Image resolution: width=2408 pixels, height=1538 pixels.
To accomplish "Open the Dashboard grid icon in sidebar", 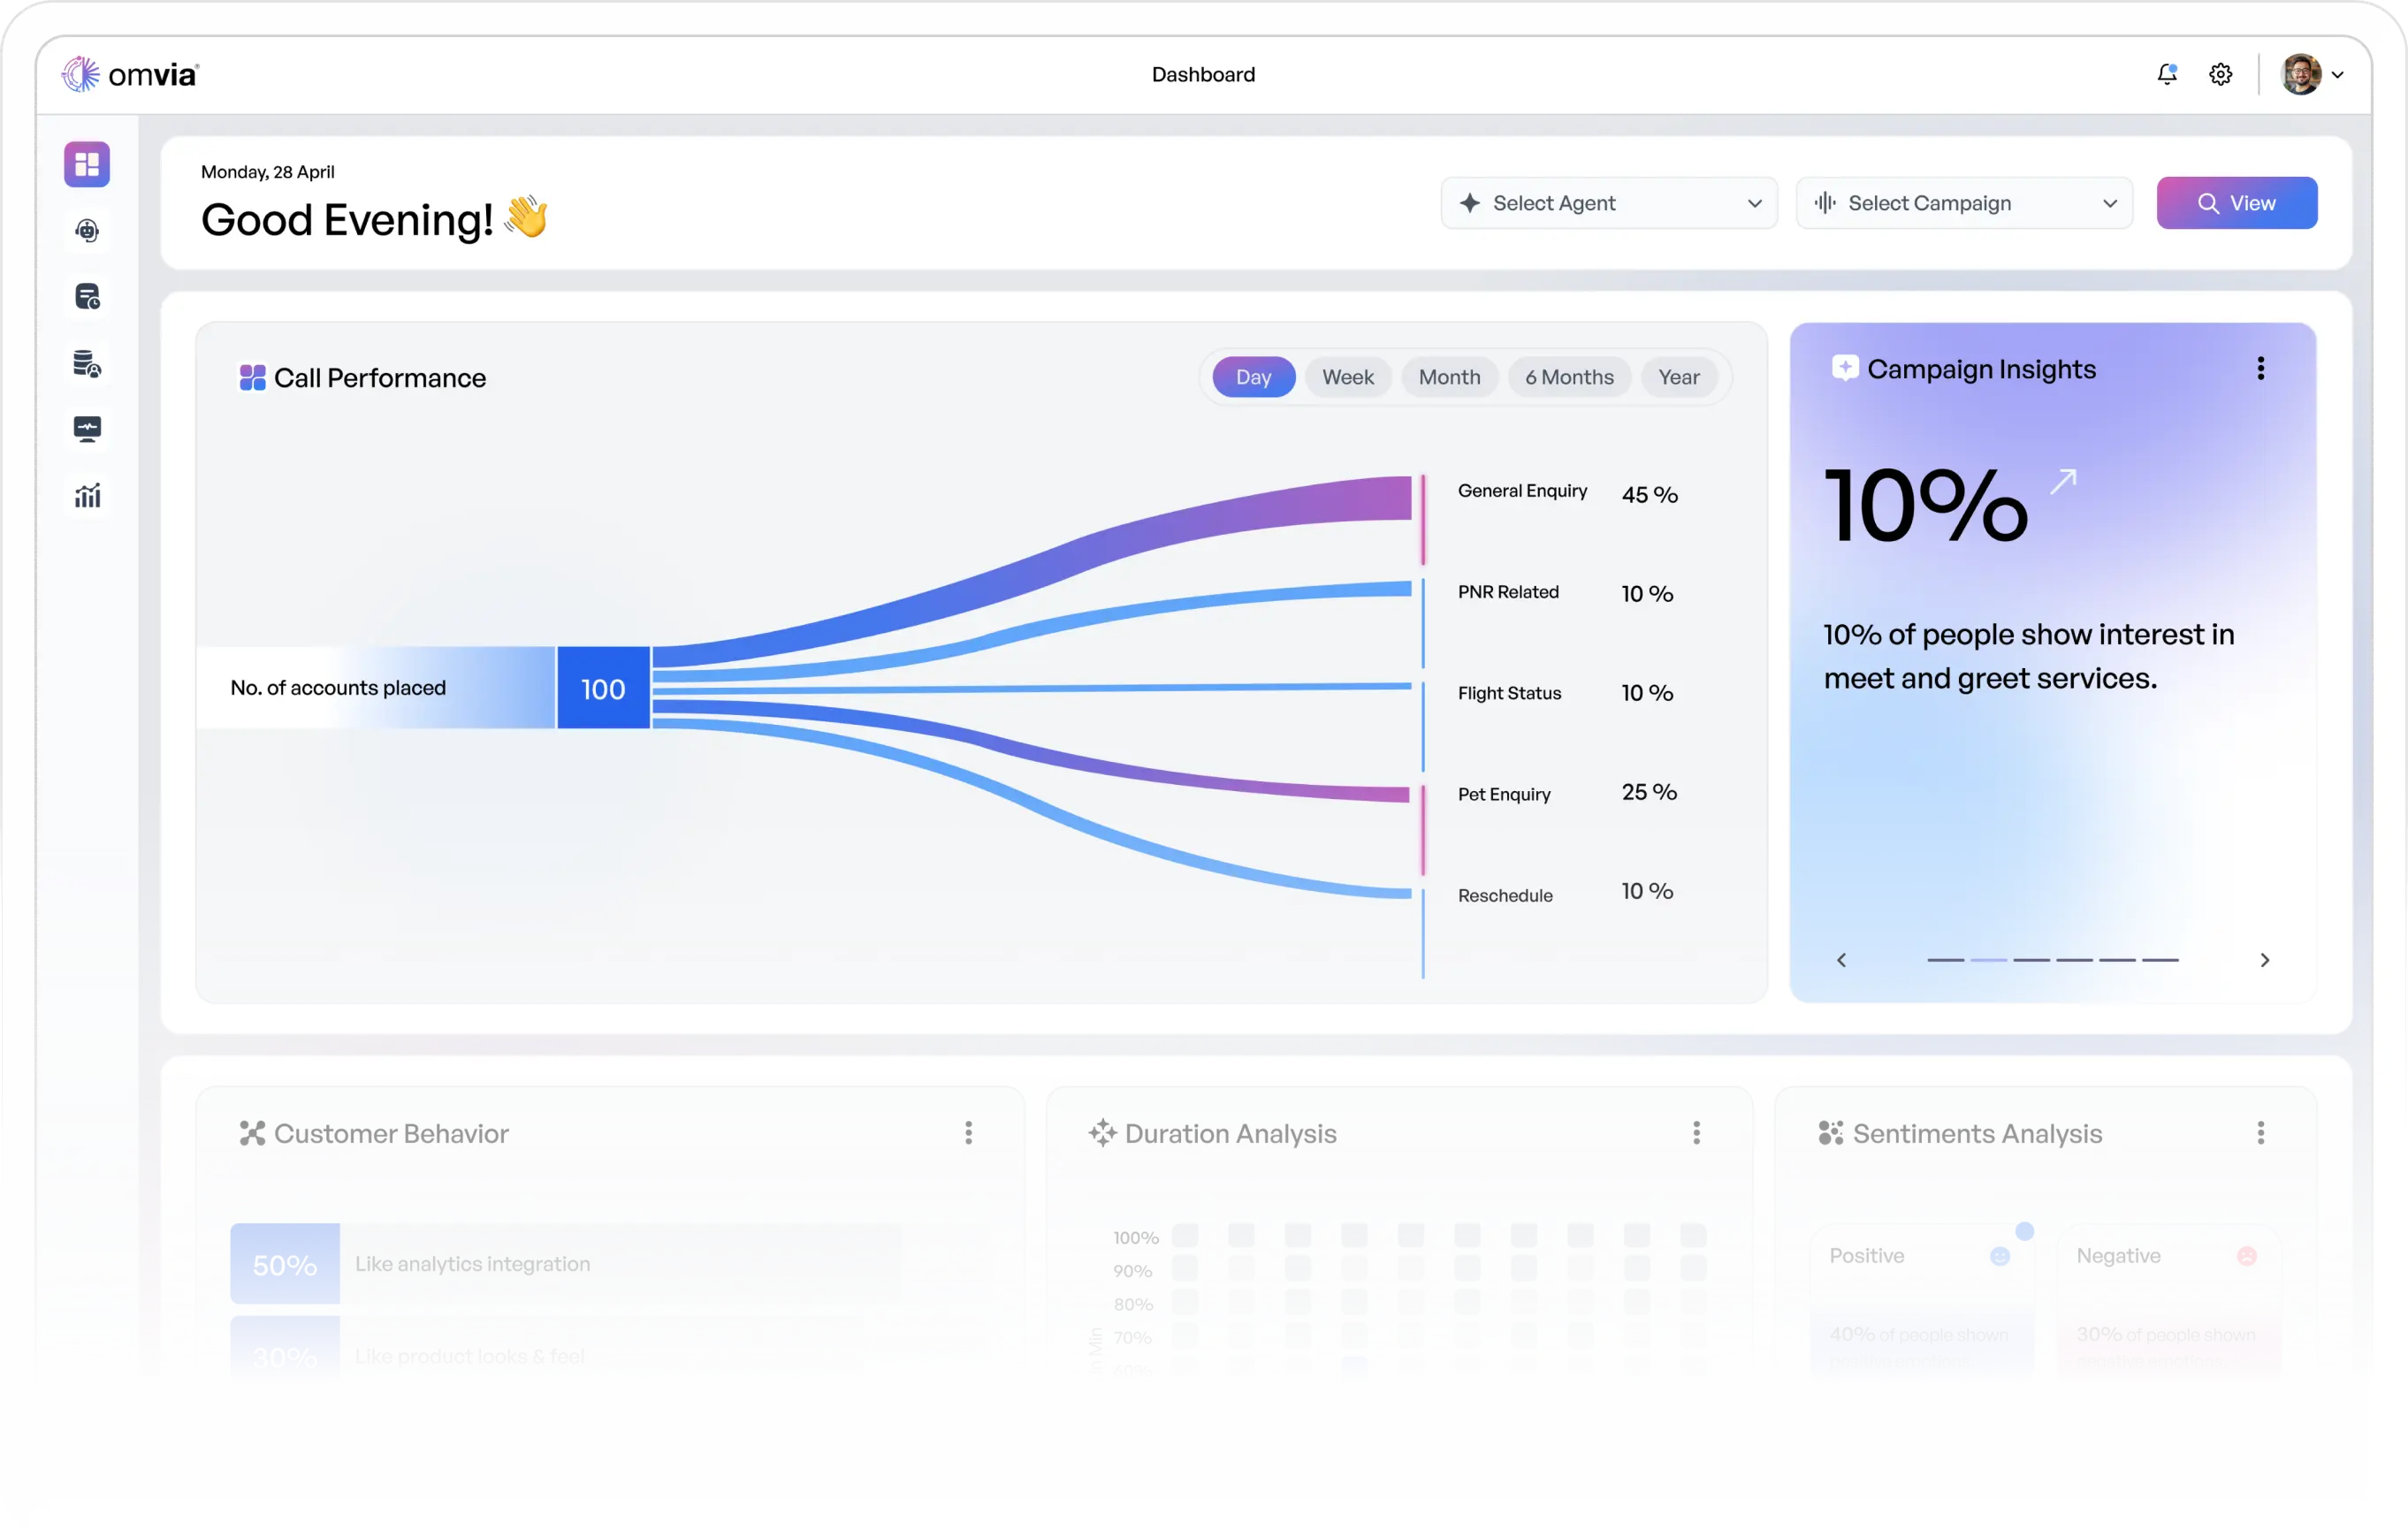I will click(x=87, y=164).
